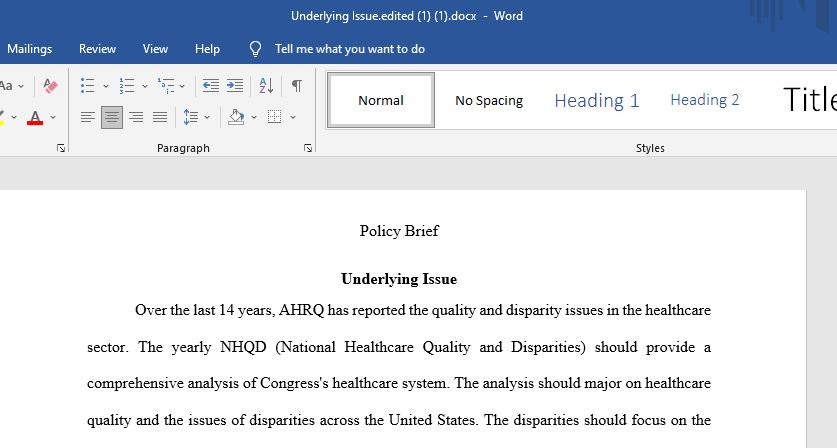Open the Shading color dropdown arrow
The height and width of the screenshot is (448, 837).
click(254, 117)
